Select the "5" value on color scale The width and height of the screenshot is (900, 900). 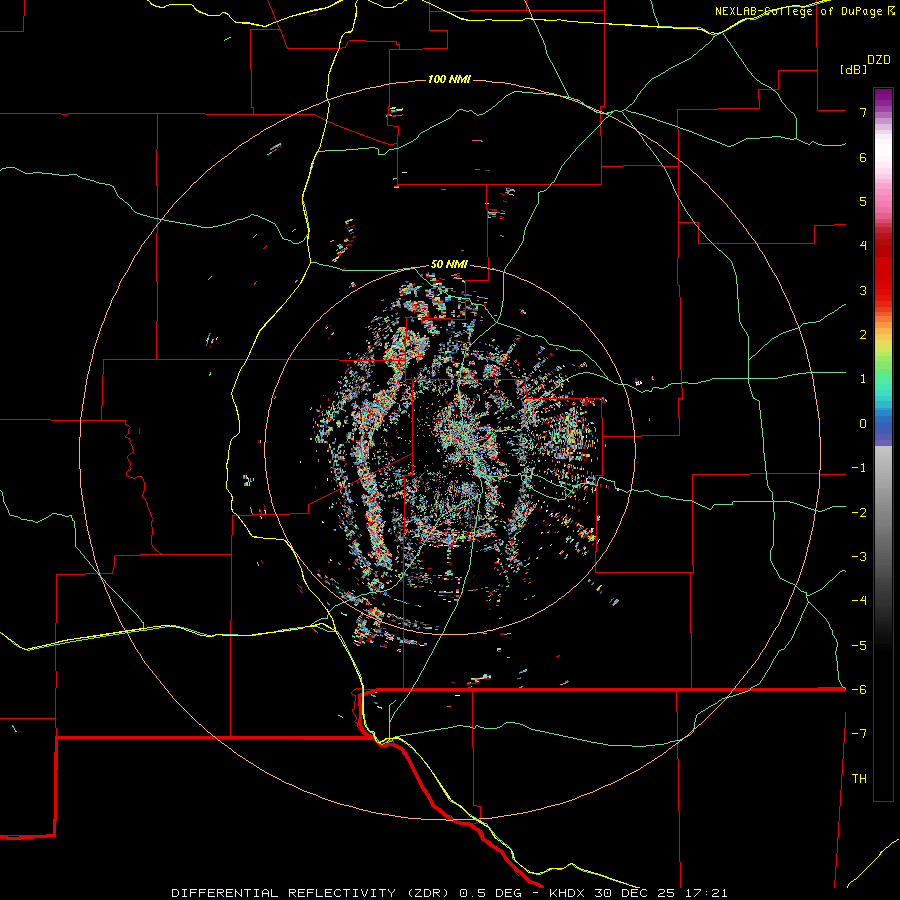[863, 201]
